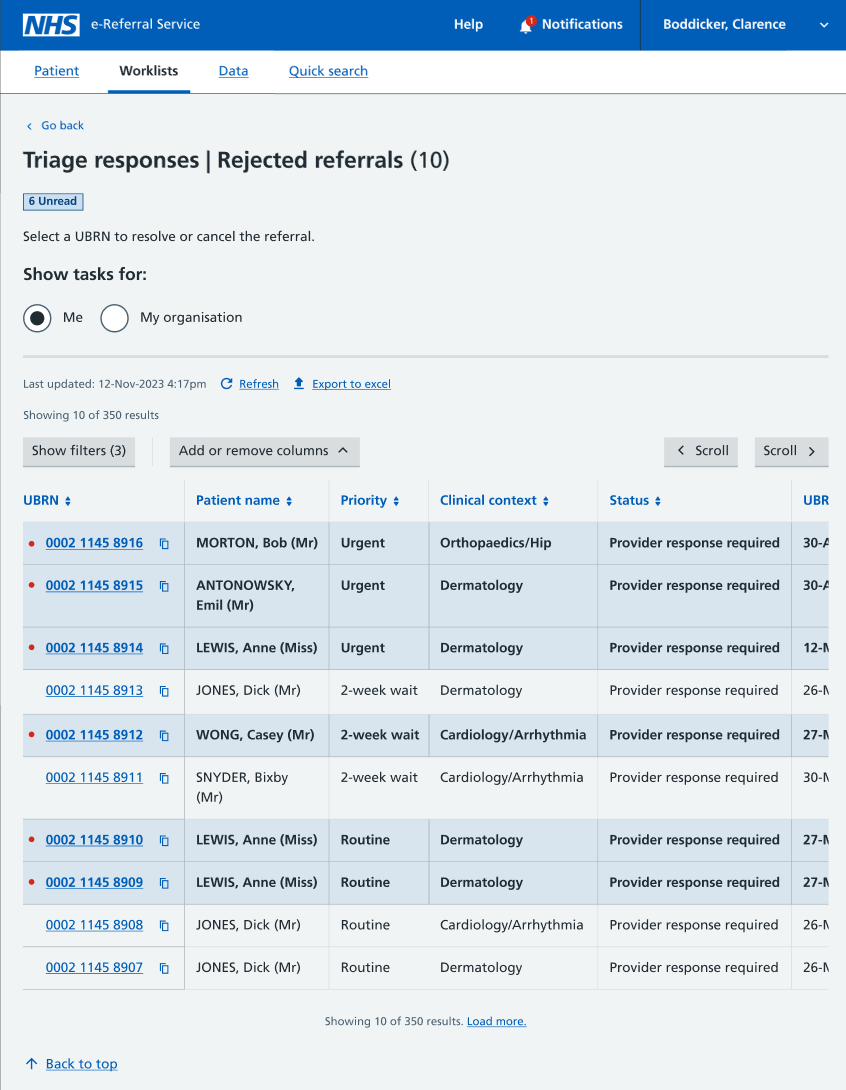This screenshot has width=846, height=1090.
Task: Open referral 0002 1145 8911
Action: (x=95, y=777)
